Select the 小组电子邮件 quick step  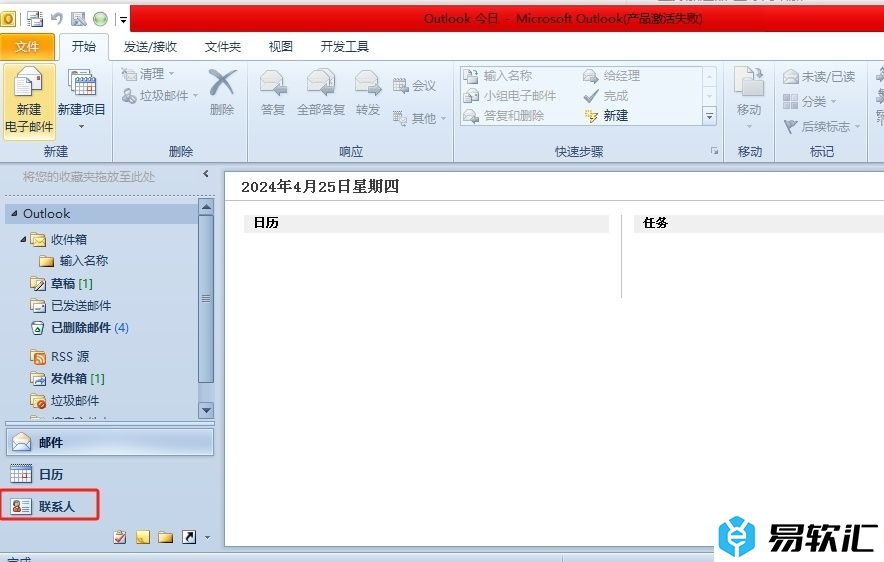click(509, 96)
